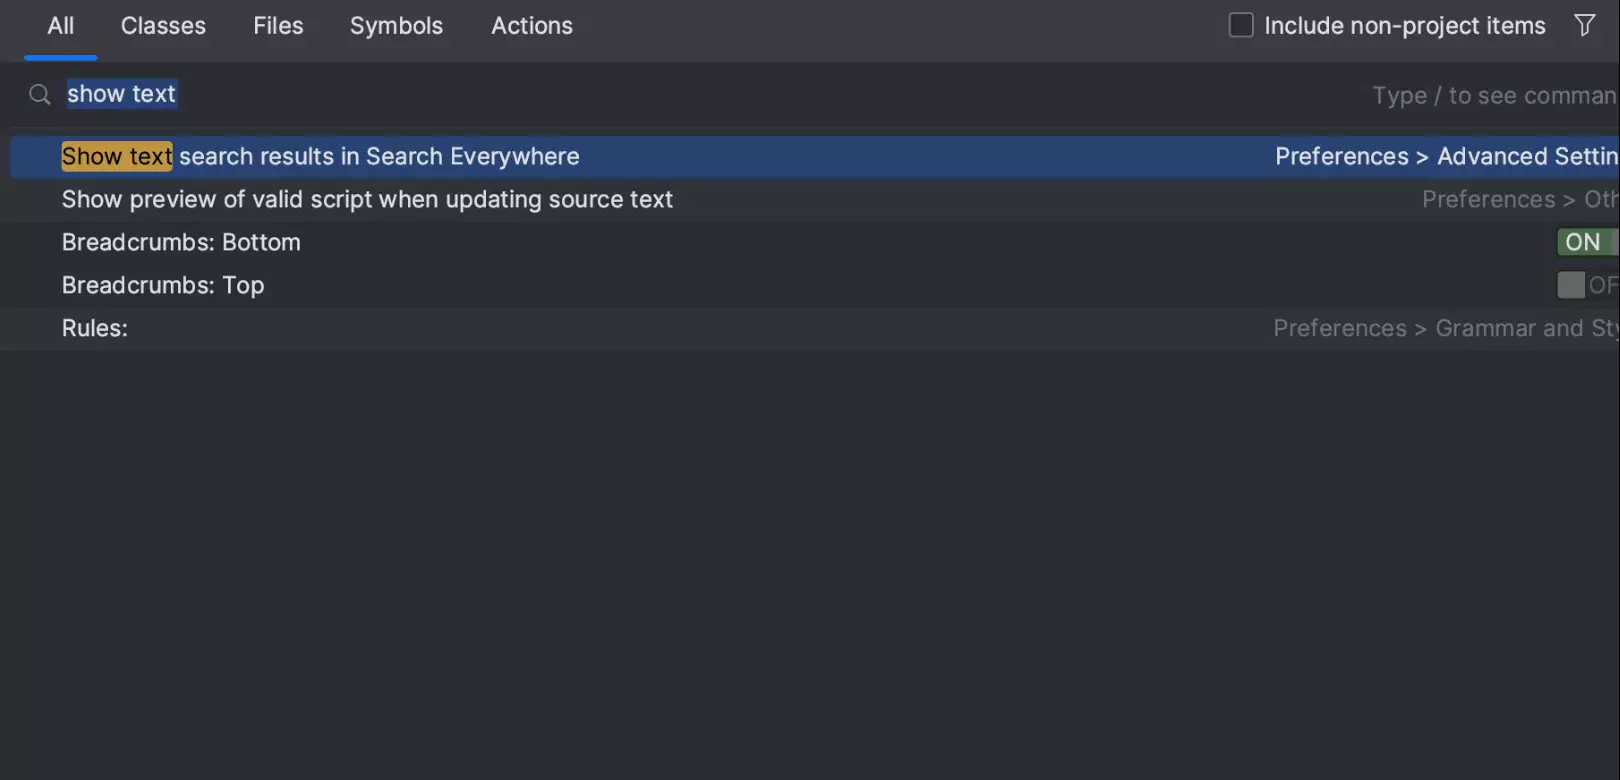Click the "Preferences > Advanced Settings" path label
This screenshot has height=780, width=1620.
(1446, 157)
